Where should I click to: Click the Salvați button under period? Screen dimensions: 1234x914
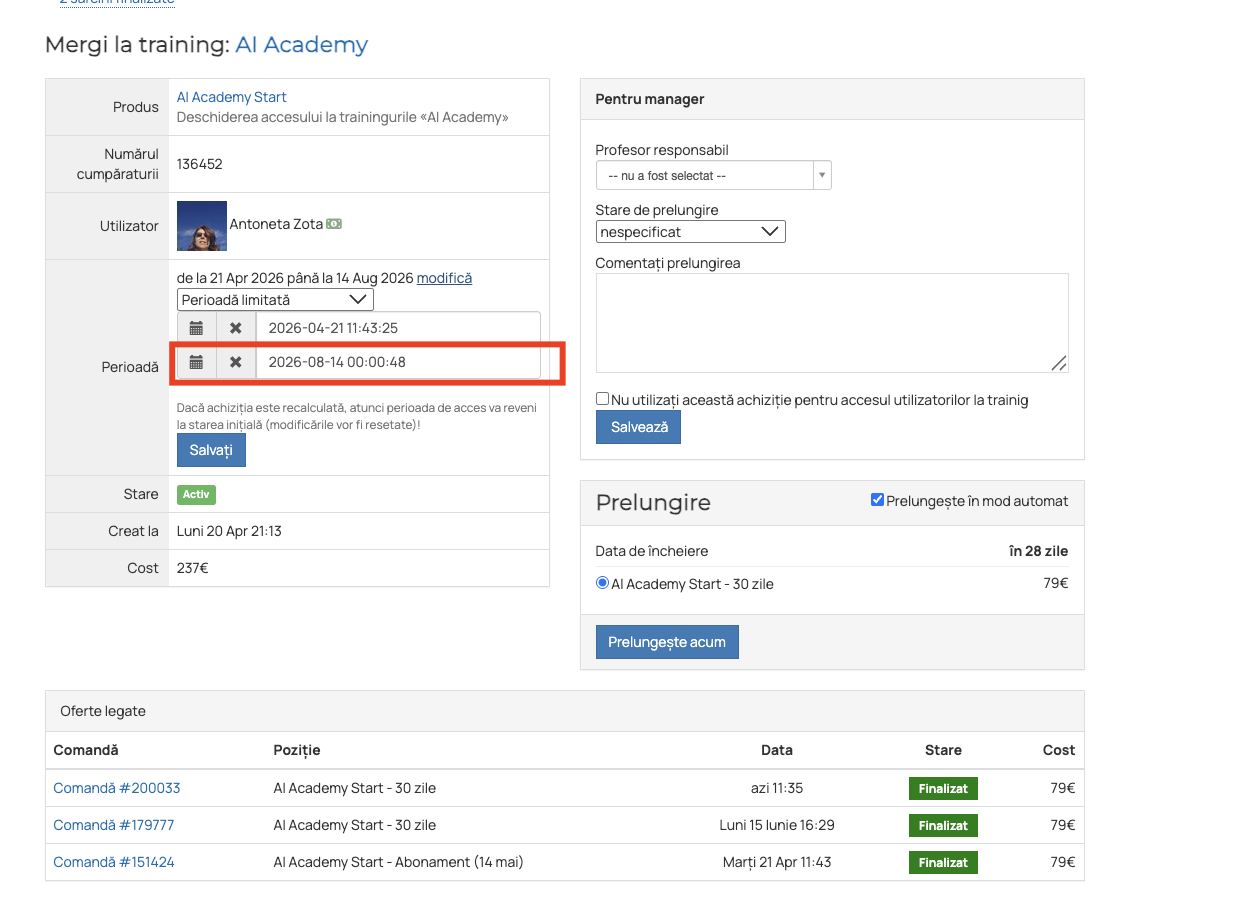point(211,450)
